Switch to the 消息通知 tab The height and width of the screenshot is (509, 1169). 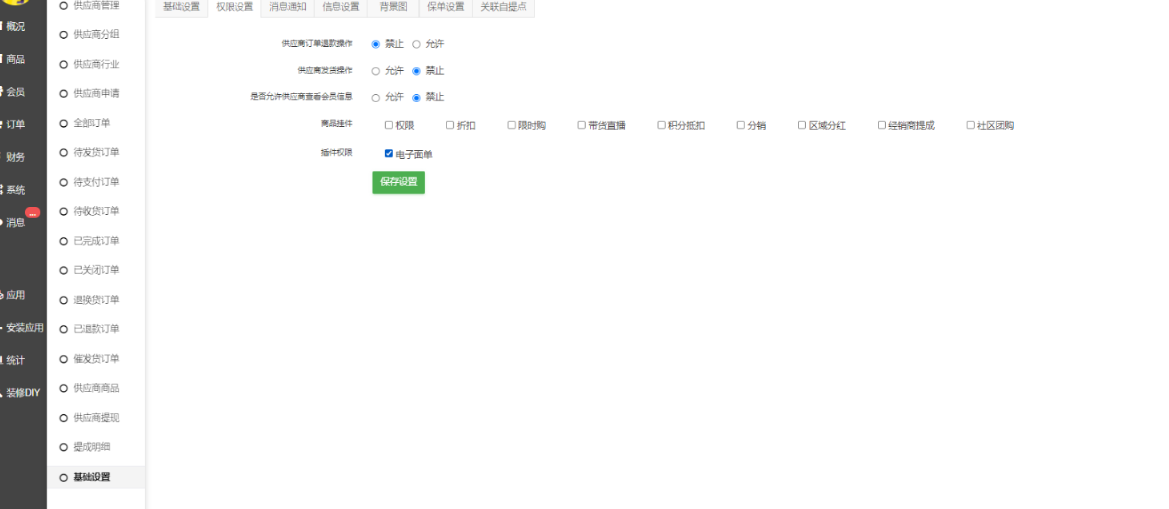tap(288, 7)
